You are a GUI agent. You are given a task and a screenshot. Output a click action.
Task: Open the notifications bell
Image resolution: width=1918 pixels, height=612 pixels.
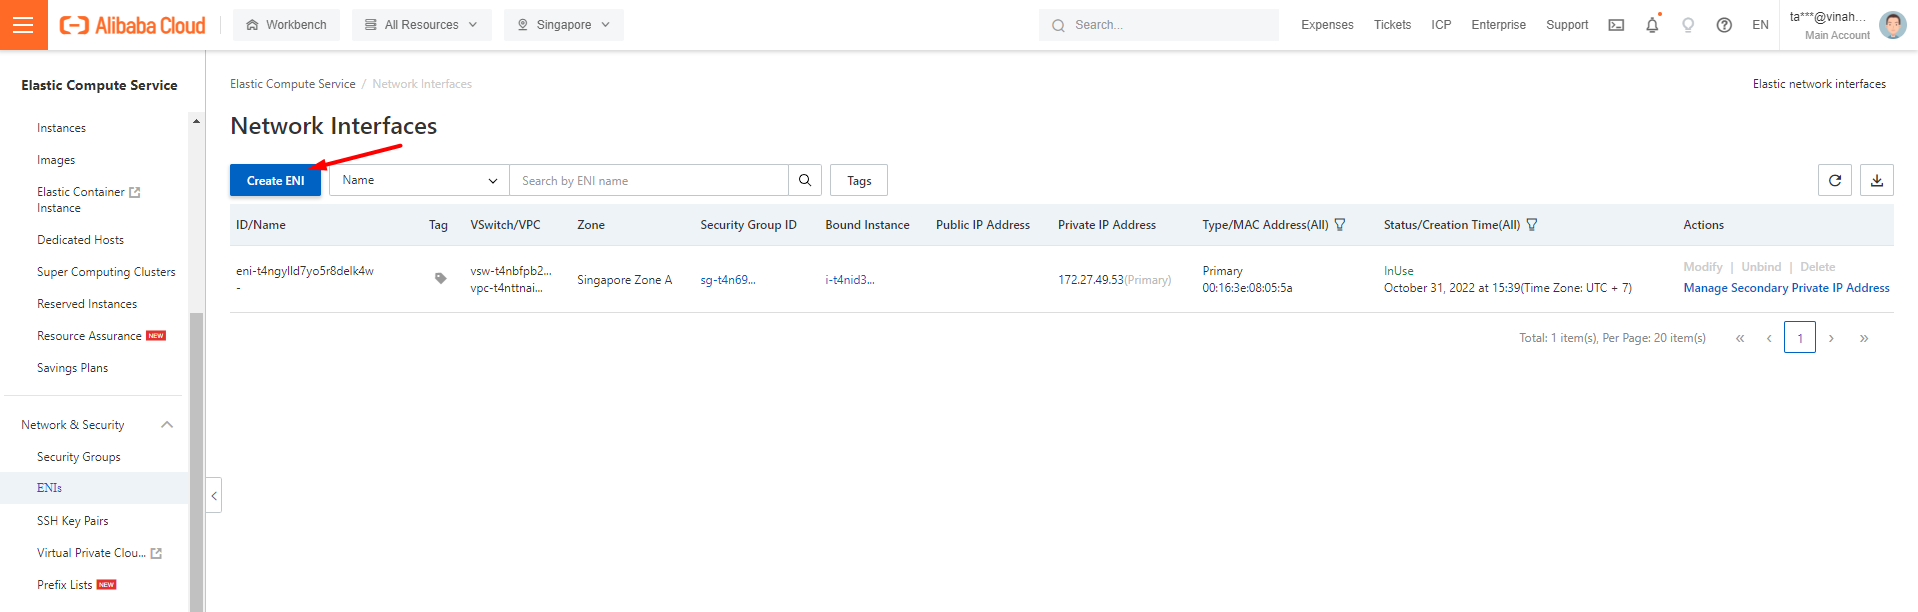pos(1652,25)
